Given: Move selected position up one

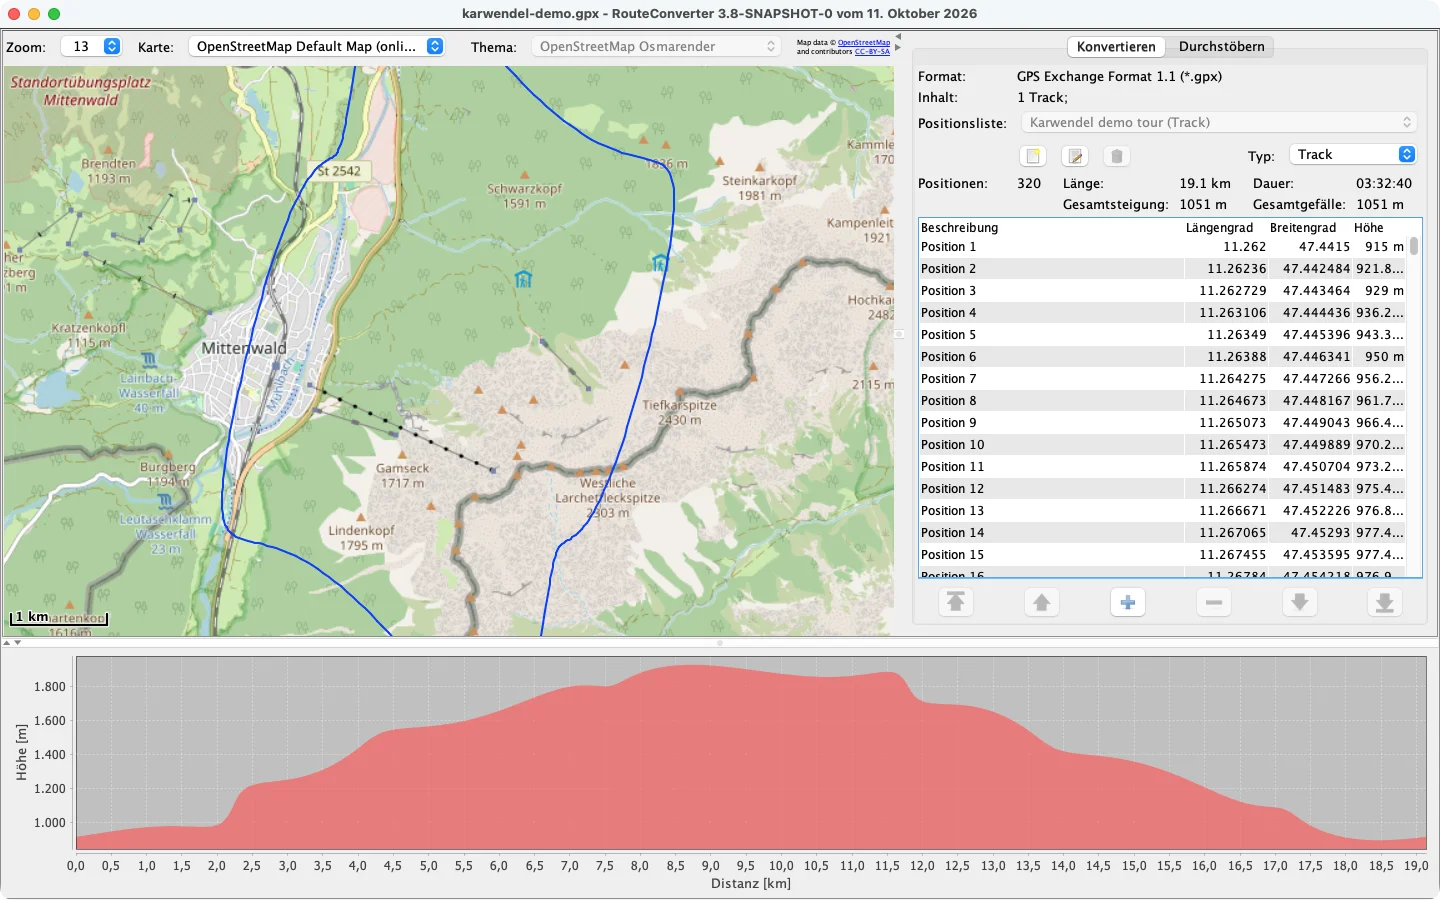Looking at the screenshot, I should pos(1042,602).
